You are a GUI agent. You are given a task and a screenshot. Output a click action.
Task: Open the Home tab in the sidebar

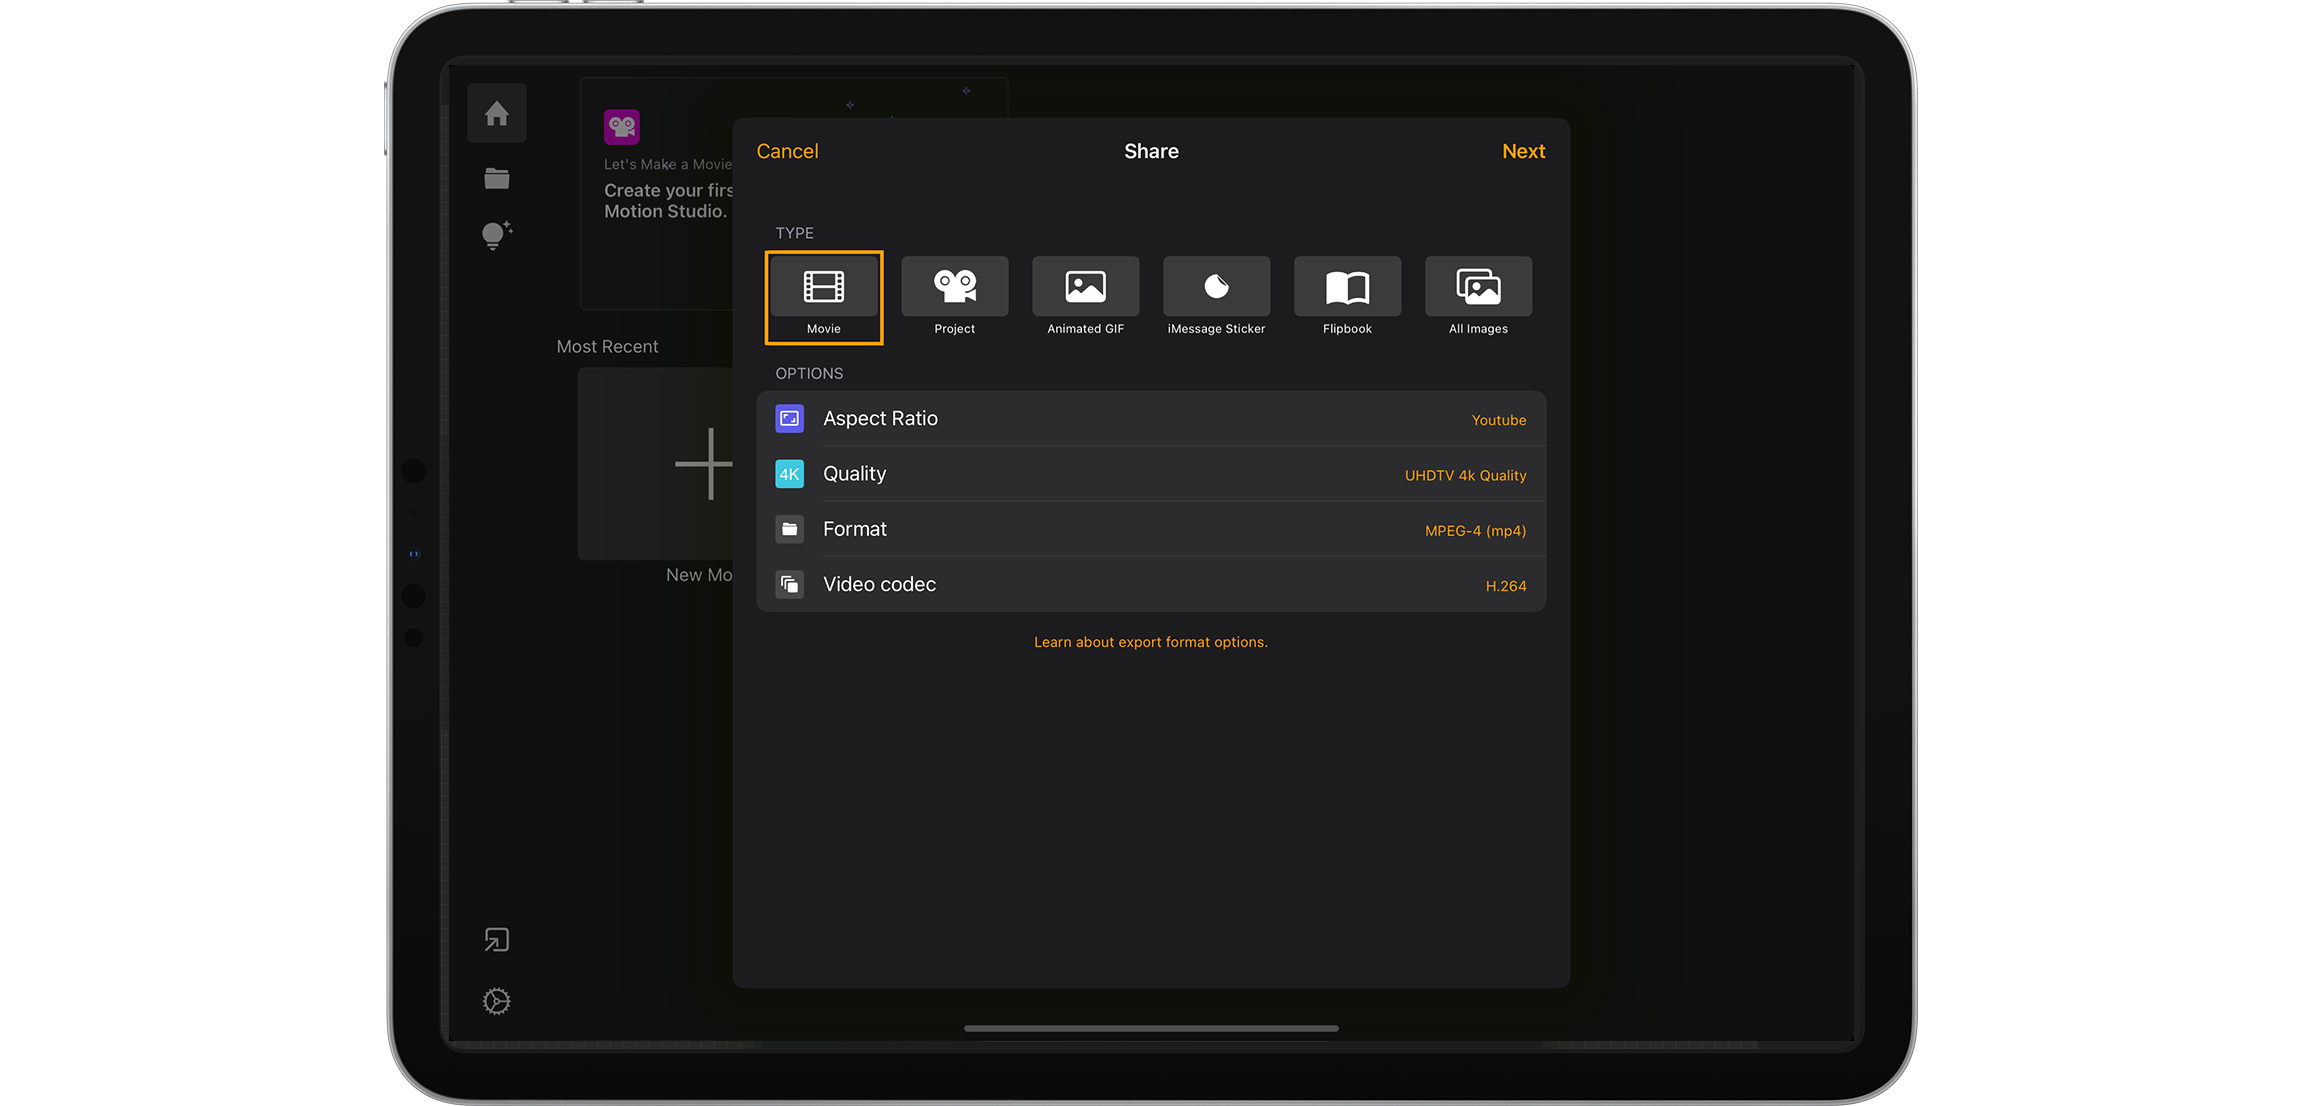pos(497,114)
